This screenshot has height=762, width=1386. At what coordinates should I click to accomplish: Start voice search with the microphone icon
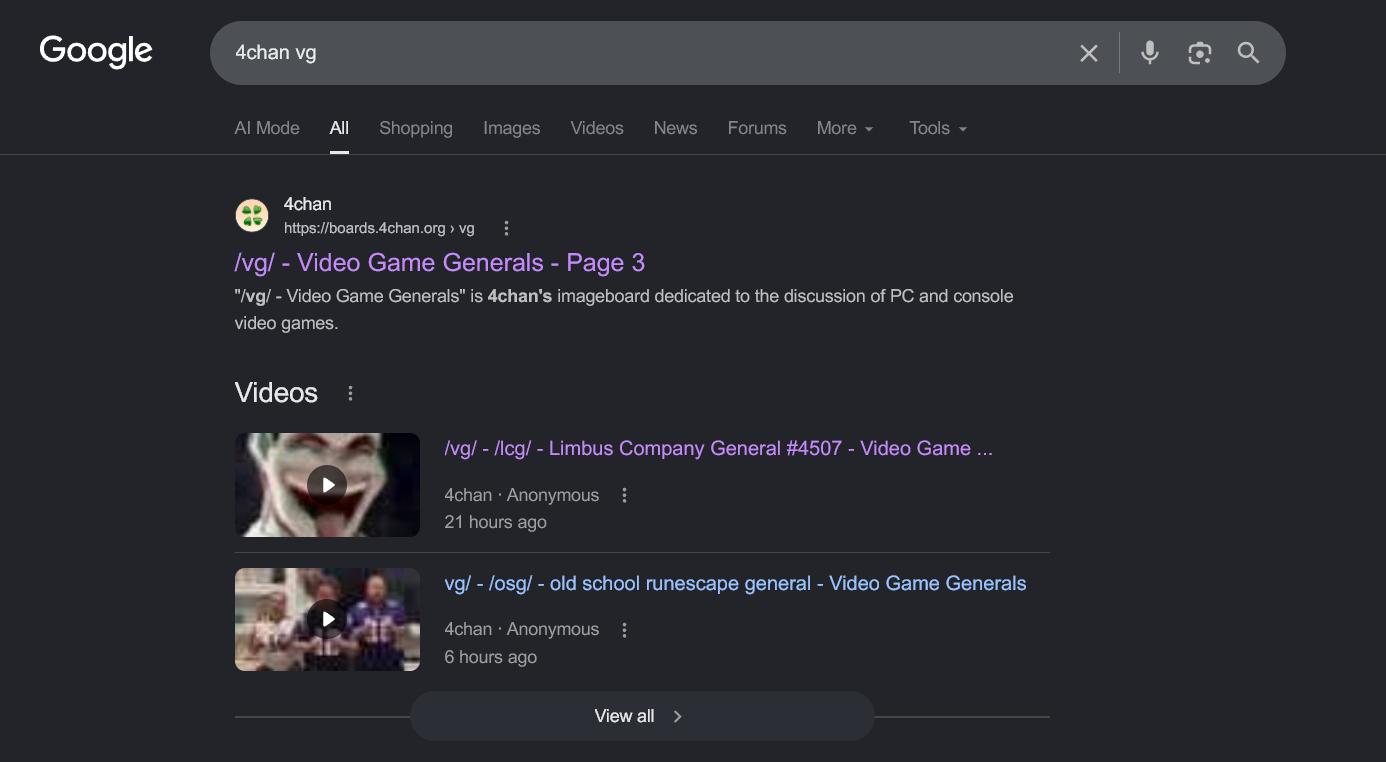(x=1150, y=53)
